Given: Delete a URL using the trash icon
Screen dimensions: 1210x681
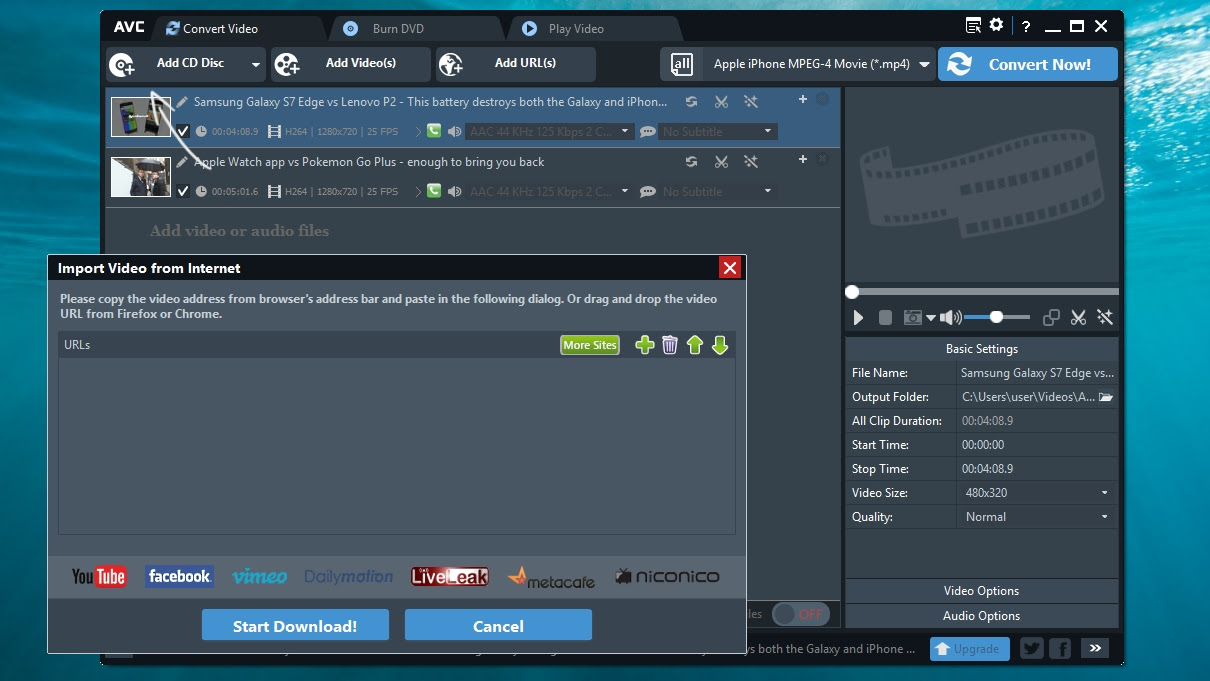Looking at the screenshot, I should pyautogui.click(x=669, y=344).
